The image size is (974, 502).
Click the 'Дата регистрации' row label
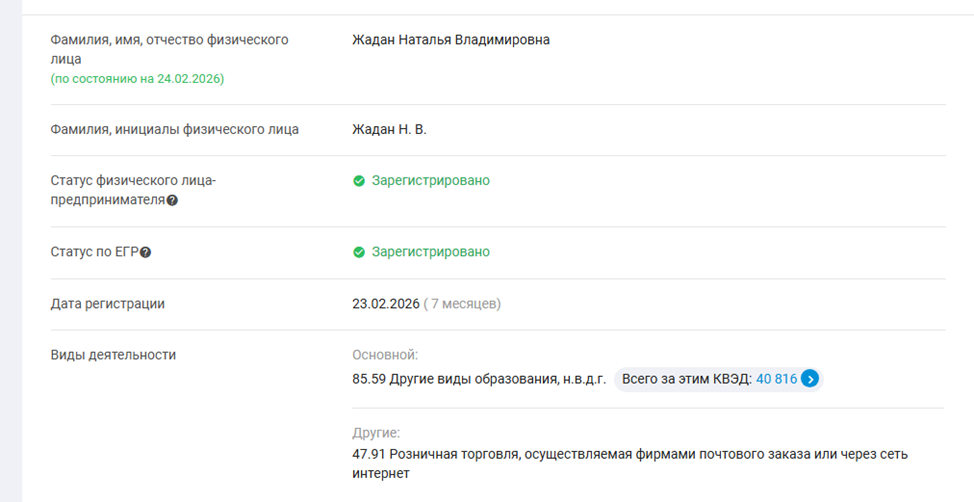pyautogui.click(x=107, y=304)
